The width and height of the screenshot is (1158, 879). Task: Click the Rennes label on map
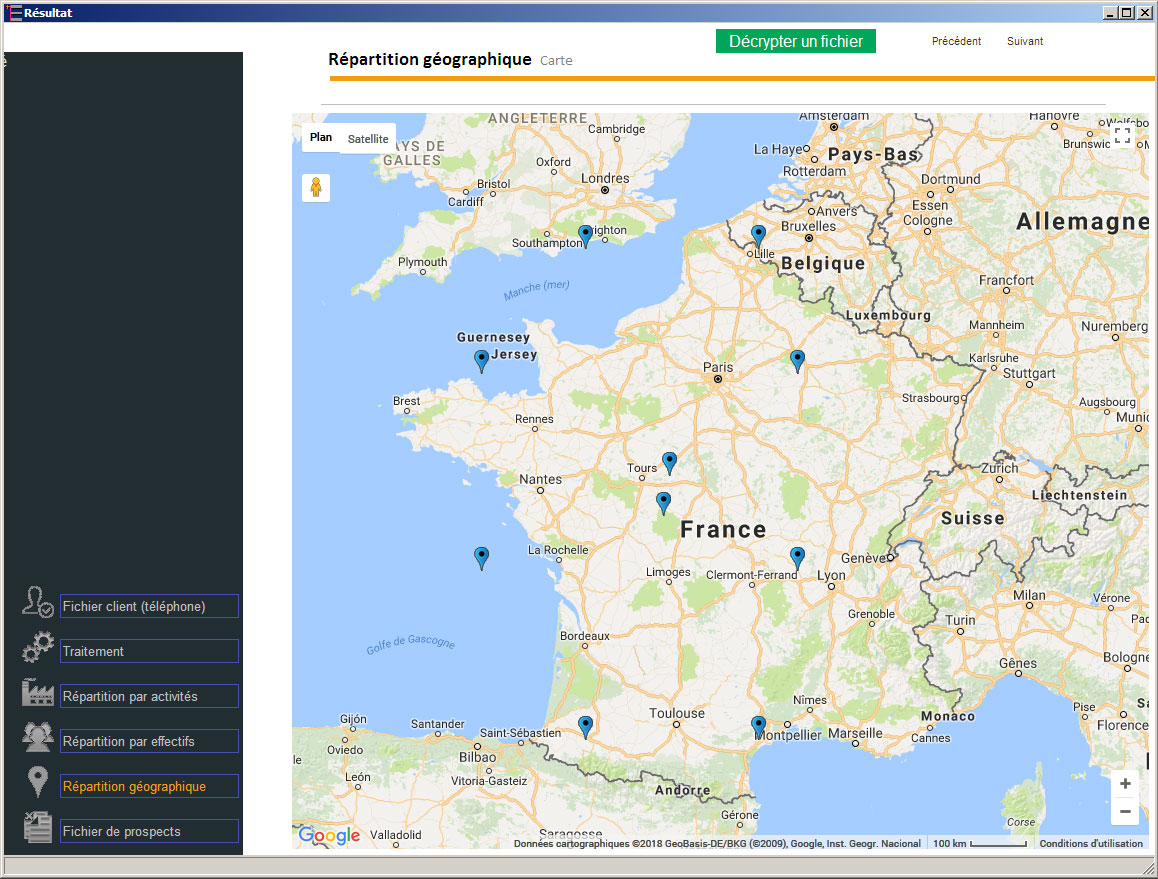[534, 419]
